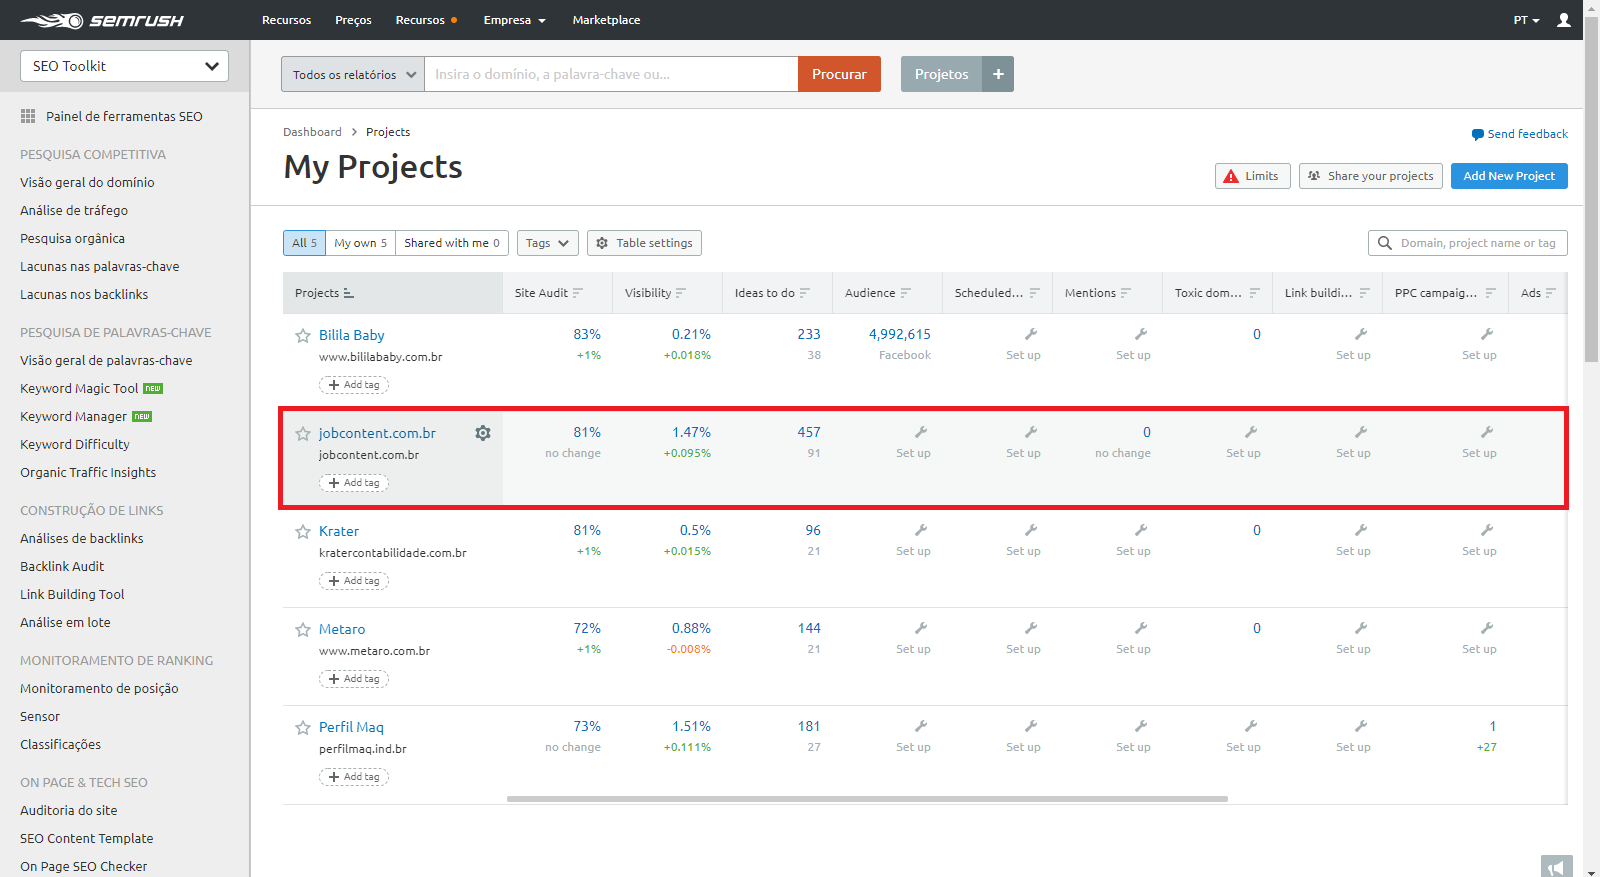Image resolution: width=1600 pixels, height=877 pixels.
Task: Select the All 5 tab
Action: (x=304, y=243)
